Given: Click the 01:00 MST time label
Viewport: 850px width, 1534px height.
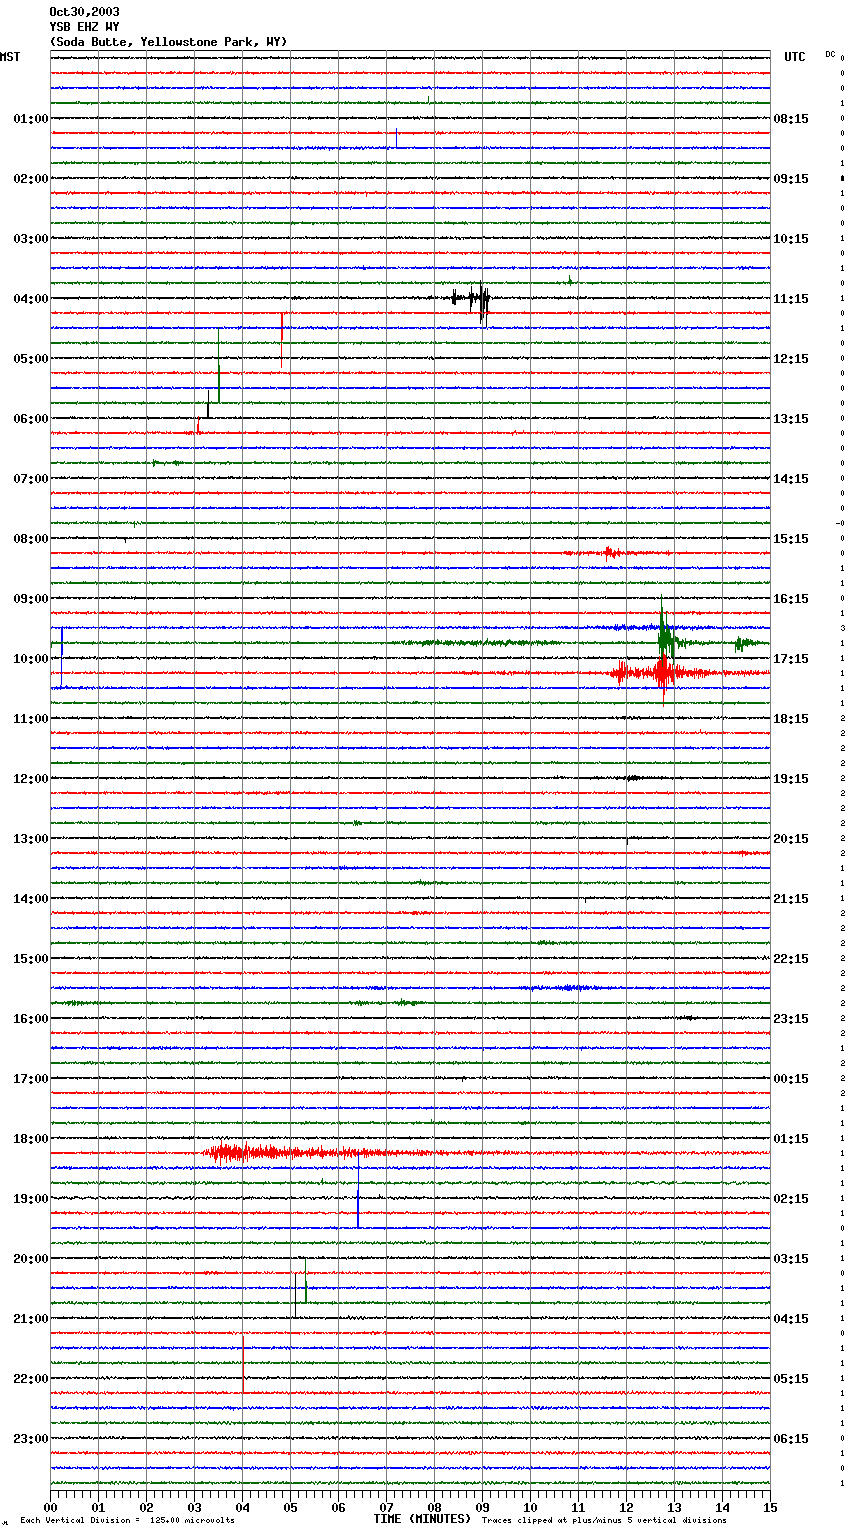Looking at the screenshot, I should 31,119.
